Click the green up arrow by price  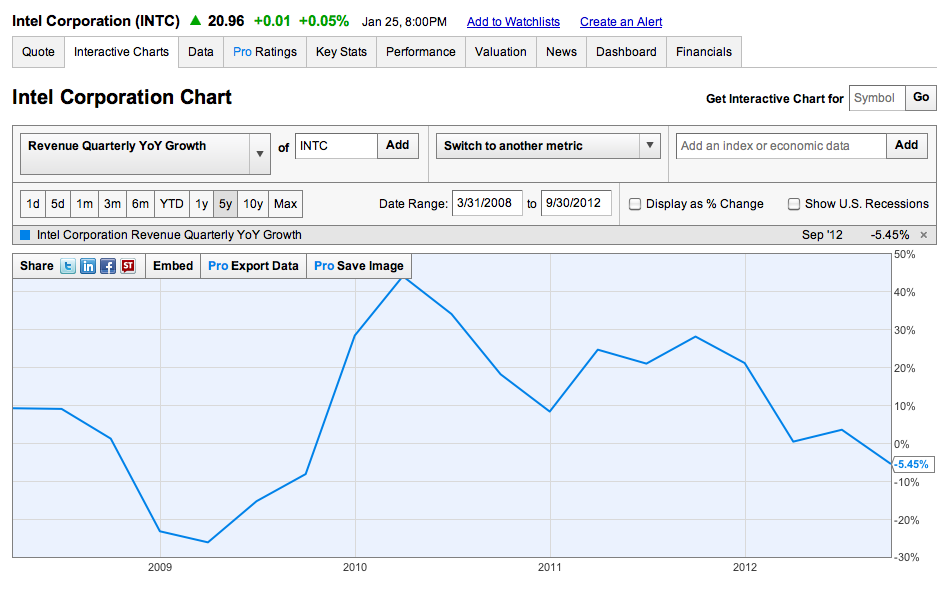point(195,21)
